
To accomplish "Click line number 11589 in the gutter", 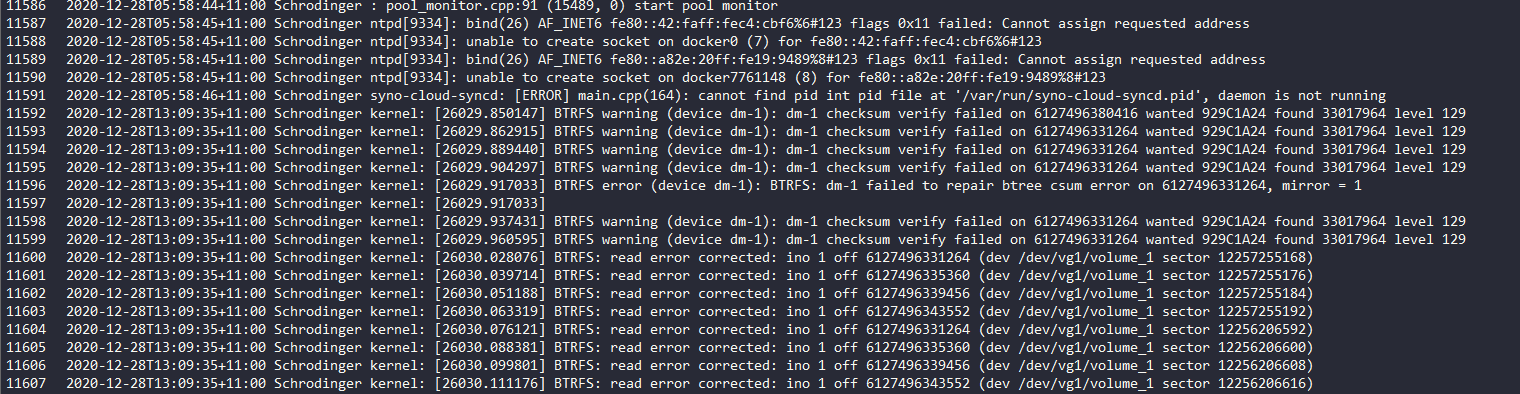I will coord(25,59).
